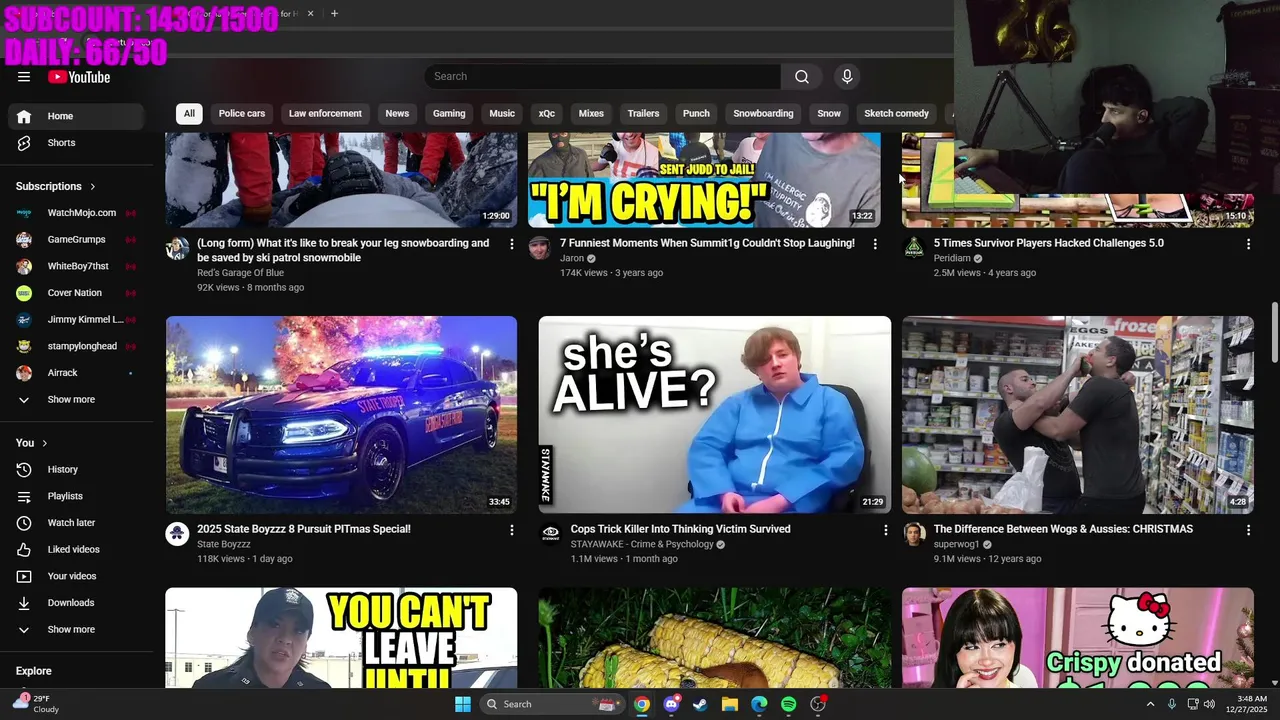The width and height of the screenshot is (1280, 720).
Task: Open File Explorer from the taskbar
Action: [x=729, y=704]
